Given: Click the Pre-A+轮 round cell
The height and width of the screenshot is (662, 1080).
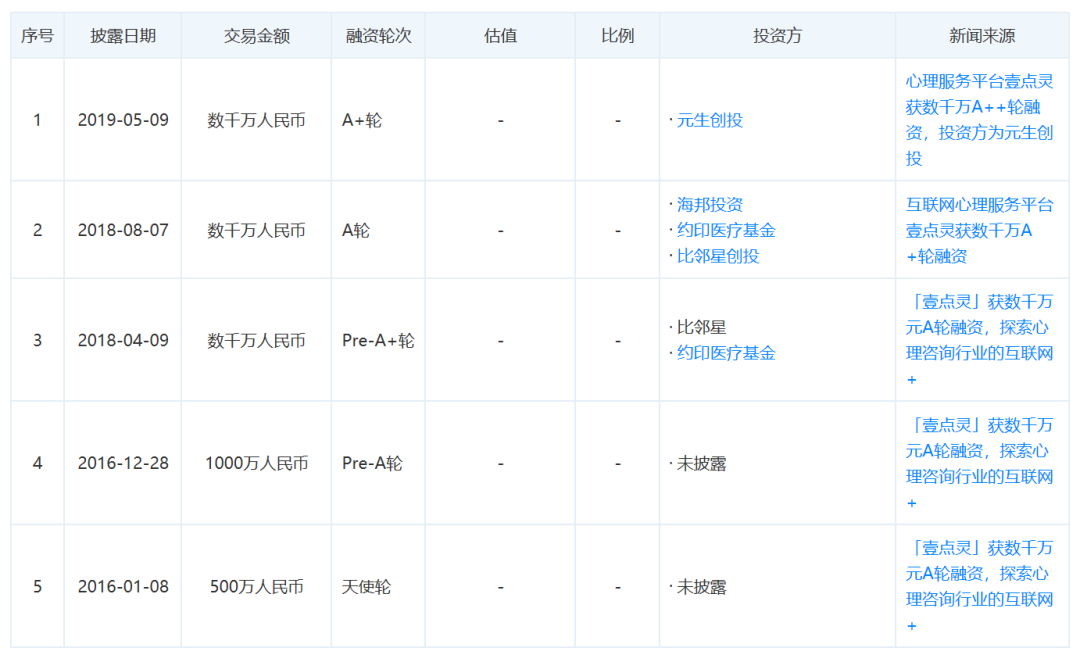Looking at the screenshot, I should tap(378, 340).
